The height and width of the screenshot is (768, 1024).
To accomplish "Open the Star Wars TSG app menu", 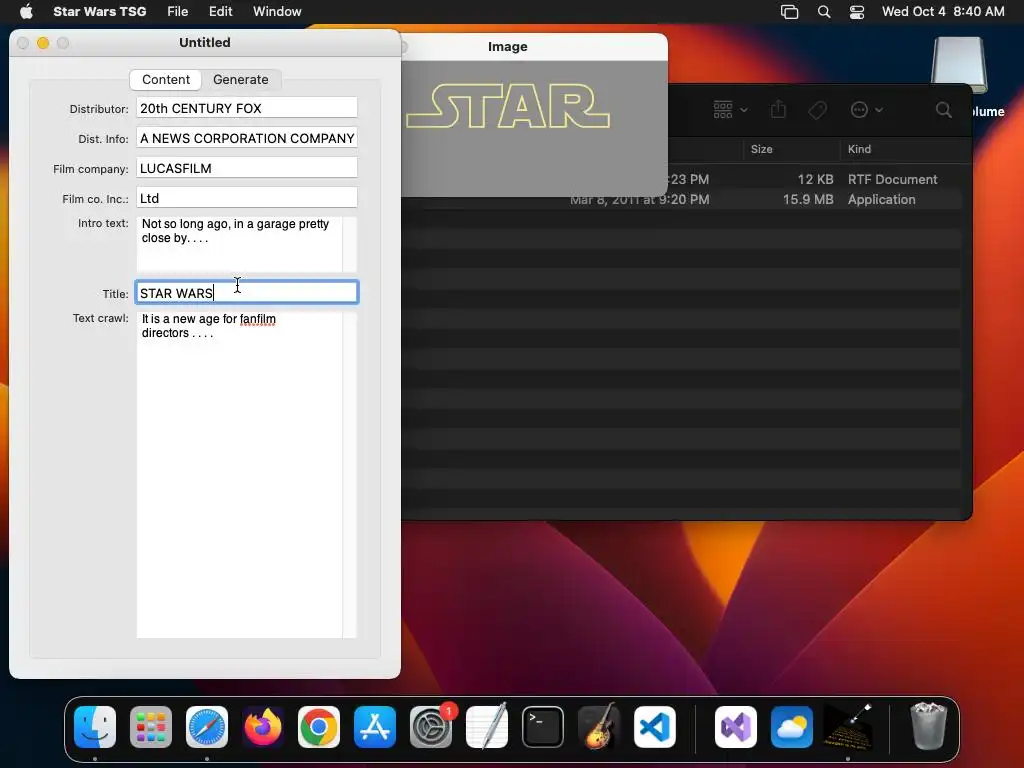I will [99, 11].
